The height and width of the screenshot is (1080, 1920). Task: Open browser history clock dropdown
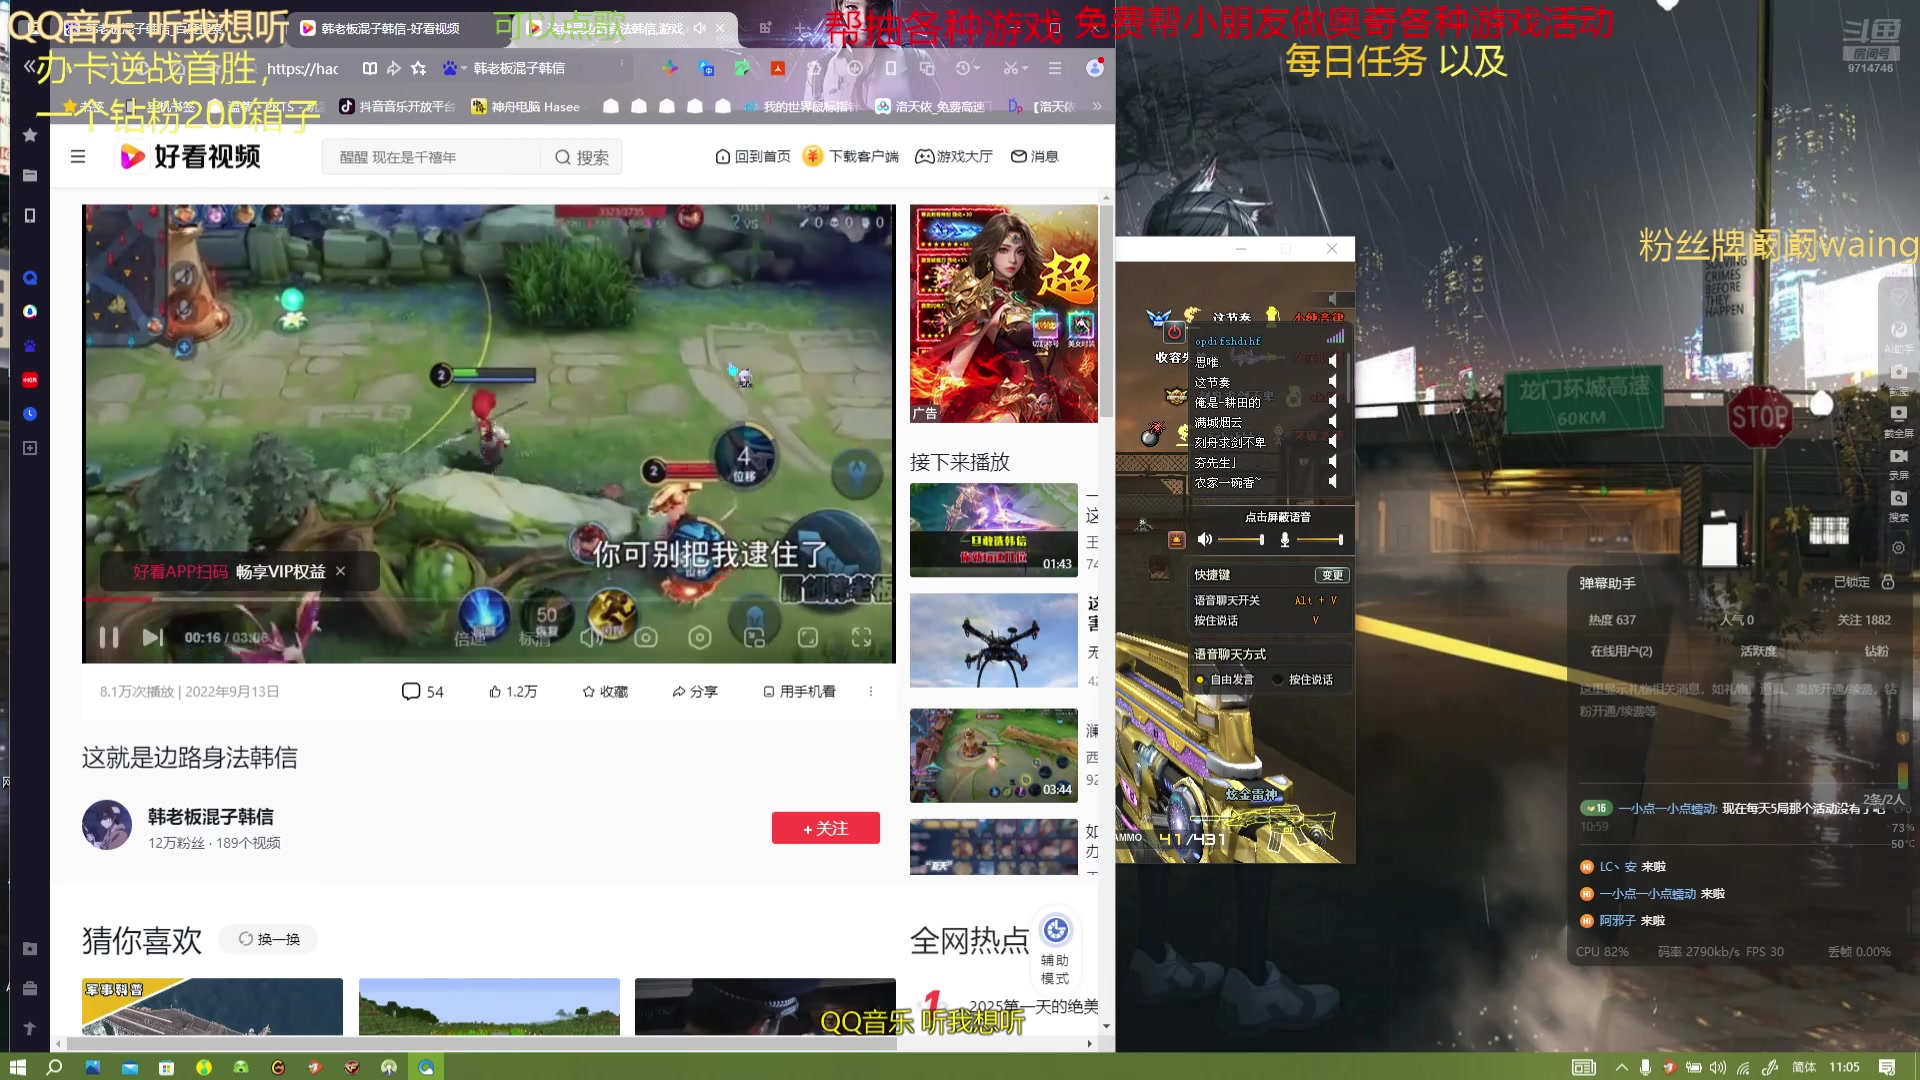pos(967,68)
